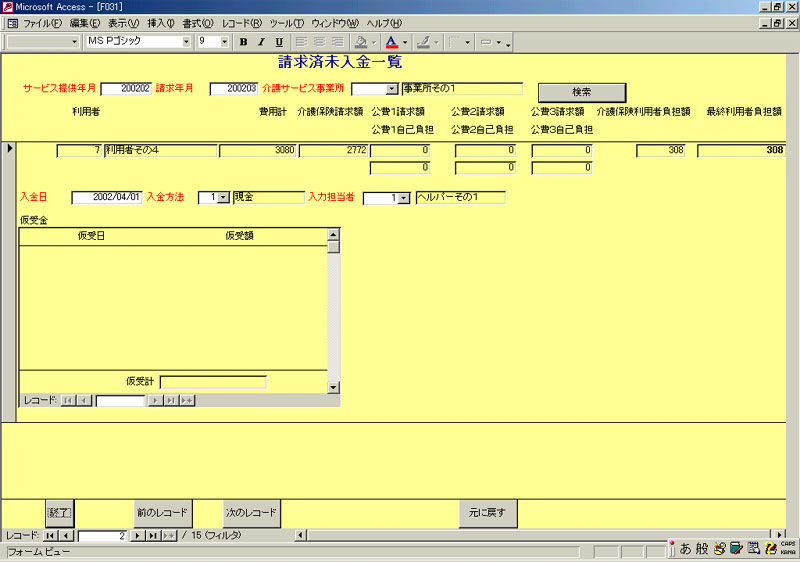
Task: Align text left
Action: point(302,42)
